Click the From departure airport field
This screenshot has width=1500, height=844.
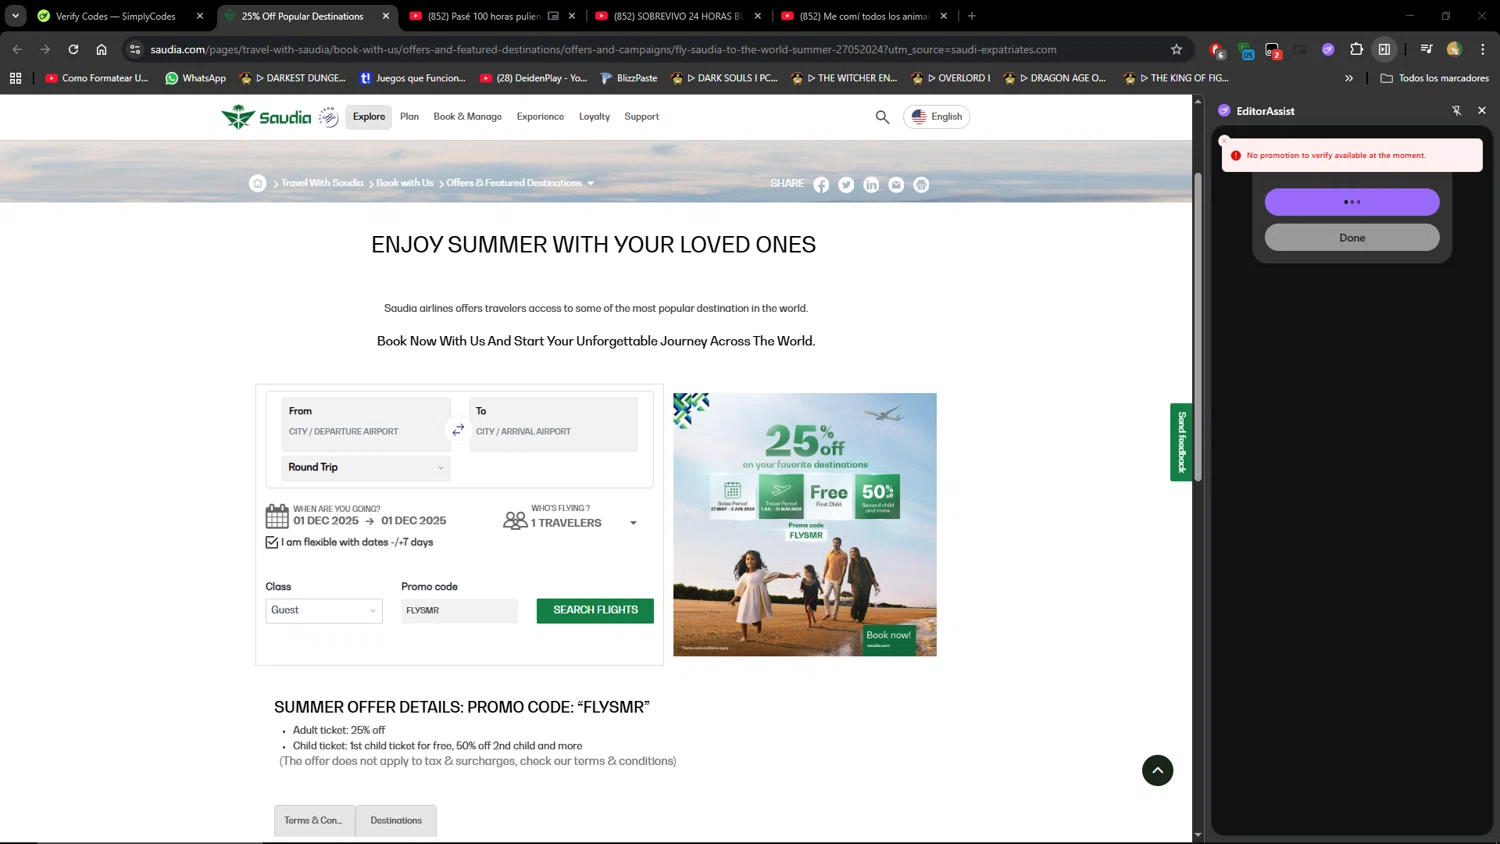[x=366, y=424]
